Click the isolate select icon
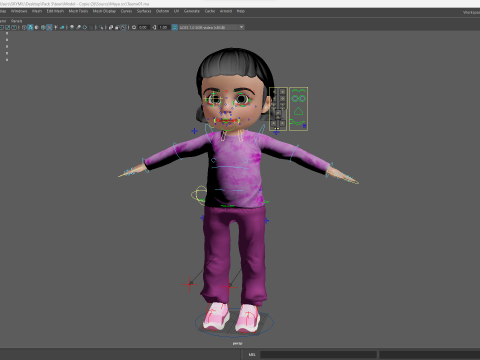The height and width of the screenshot is (360, 480). [101, 27]
